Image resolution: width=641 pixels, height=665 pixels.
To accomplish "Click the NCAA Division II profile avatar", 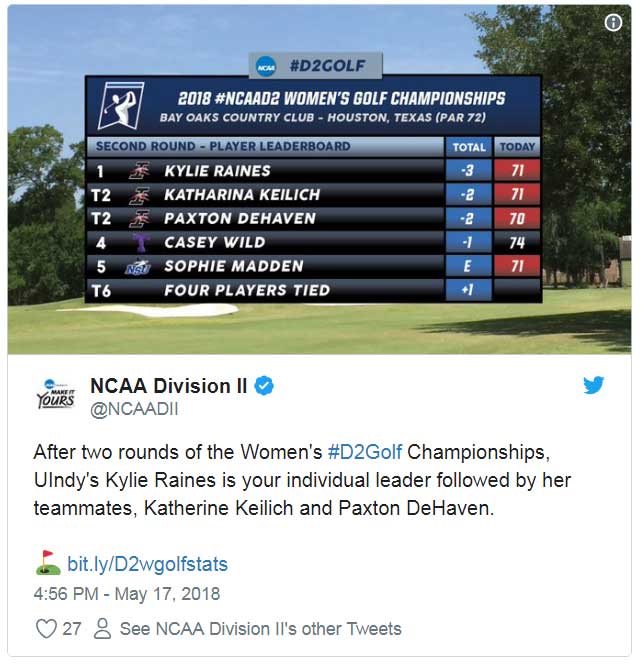I will 55,393.
